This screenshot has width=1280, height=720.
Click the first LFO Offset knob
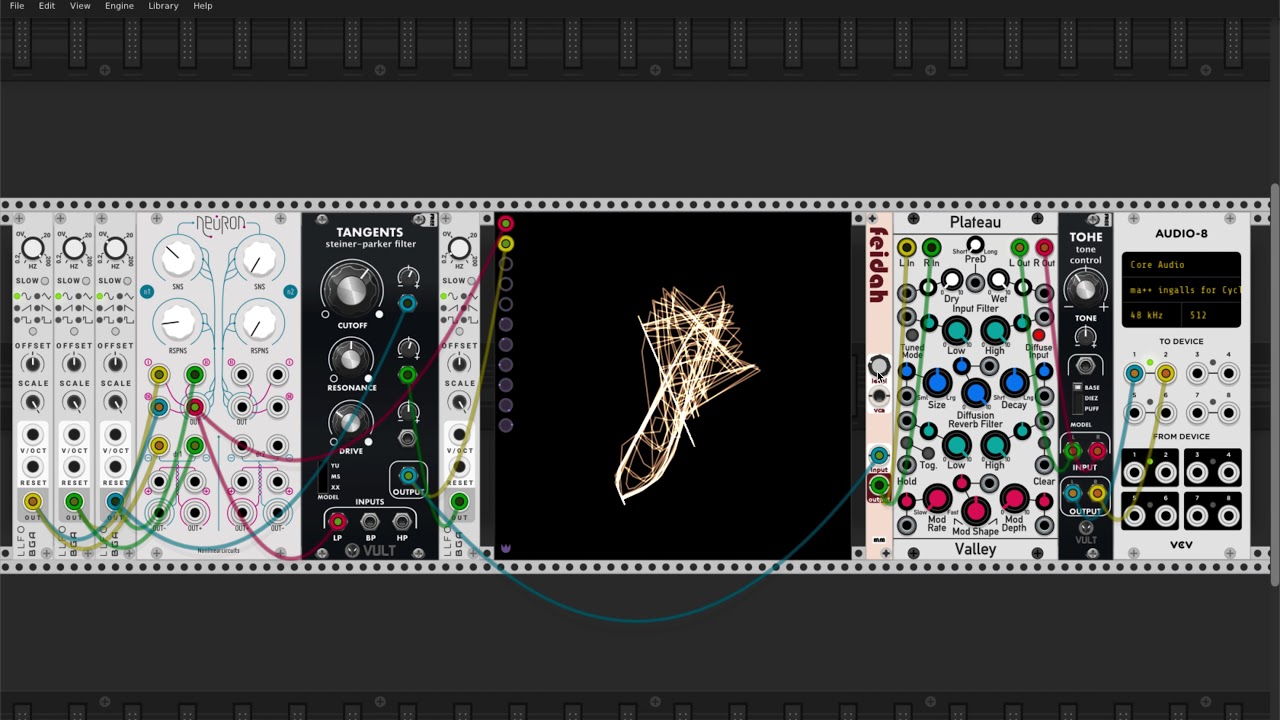point(33,364)
